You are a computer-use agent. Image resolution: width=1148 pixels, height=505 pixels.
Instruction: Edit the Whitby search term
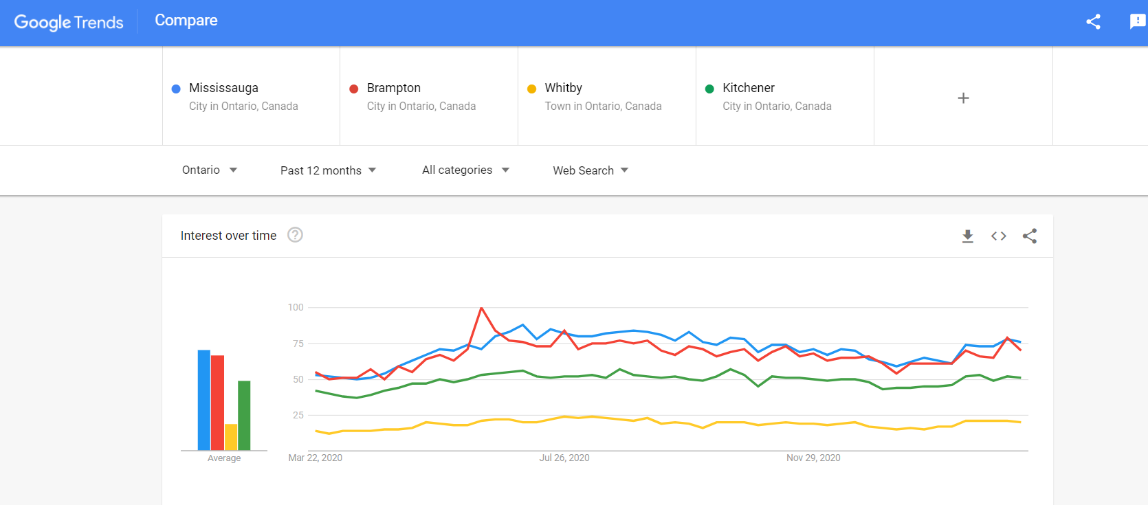pyautogui.click(x=563, y=88)
